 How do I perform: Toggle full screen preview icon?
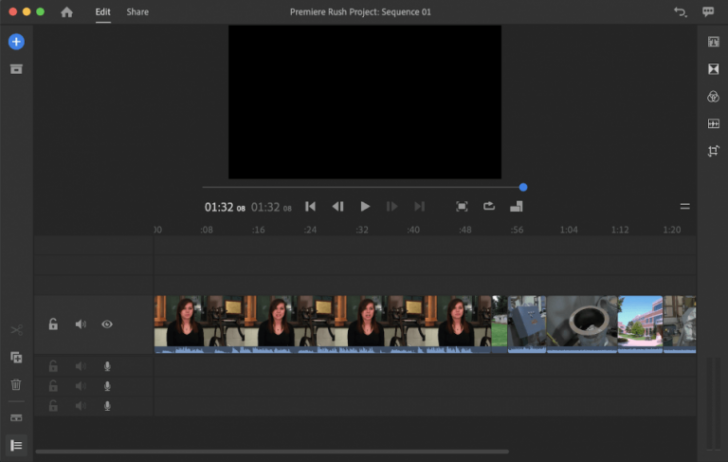pos(462,207)
